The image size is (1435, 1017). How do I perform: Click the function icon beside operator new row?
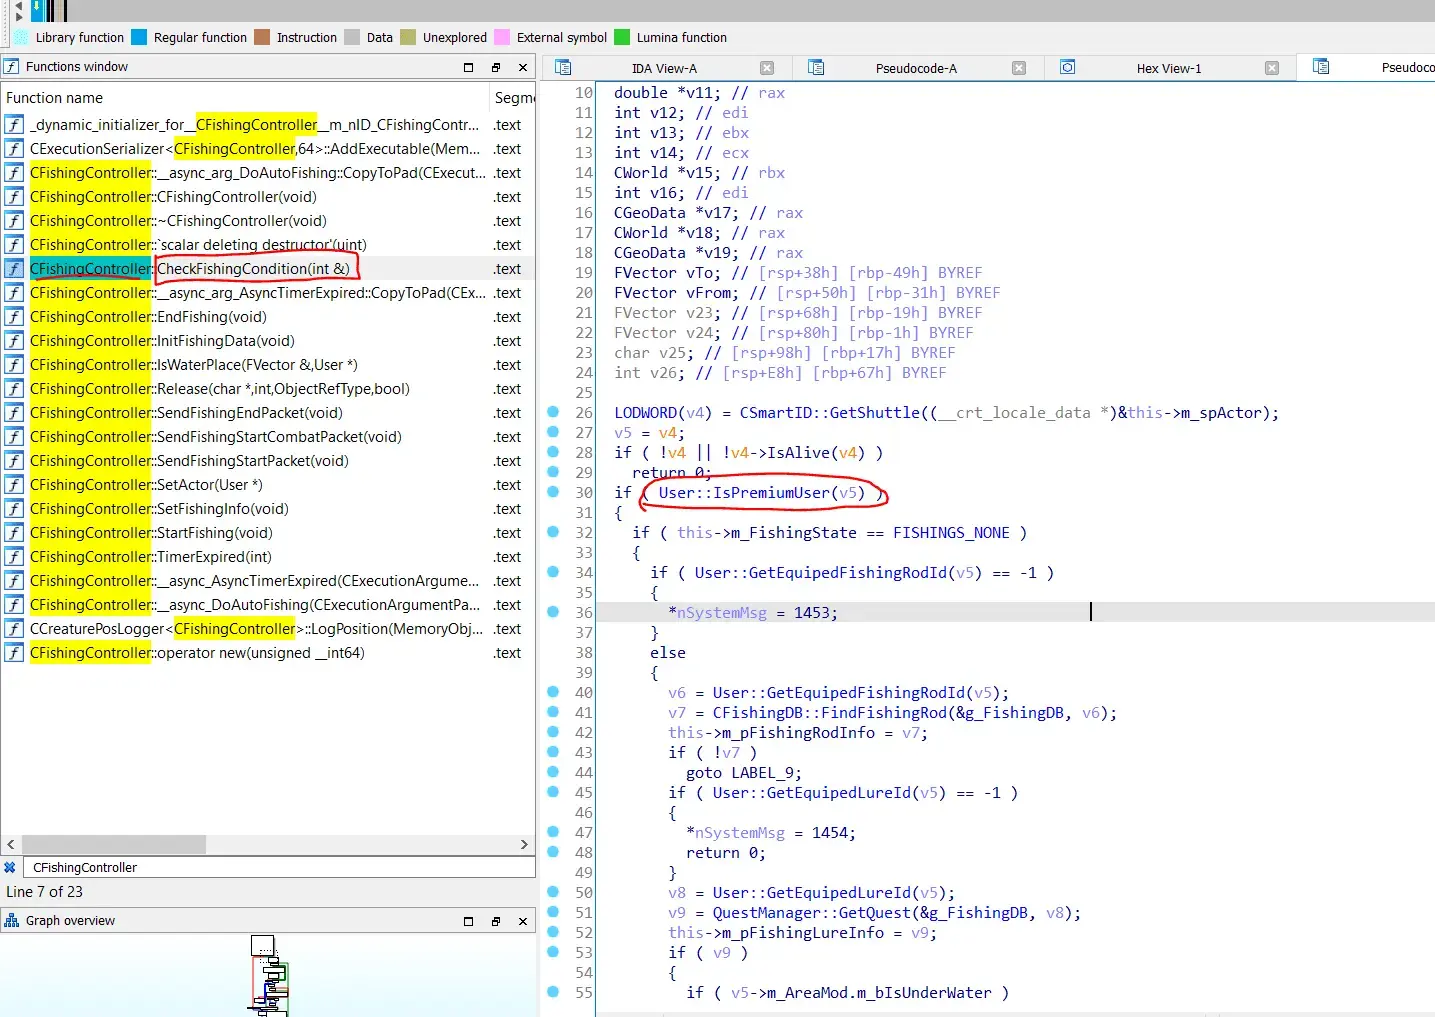pyautogui.click(x=14, y=653)
